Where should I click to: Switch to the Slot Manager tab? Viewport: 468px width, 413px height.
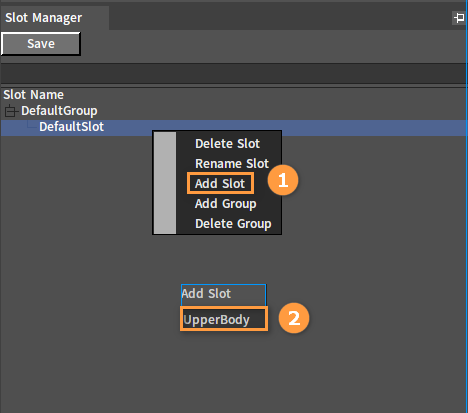click(44, 18)
